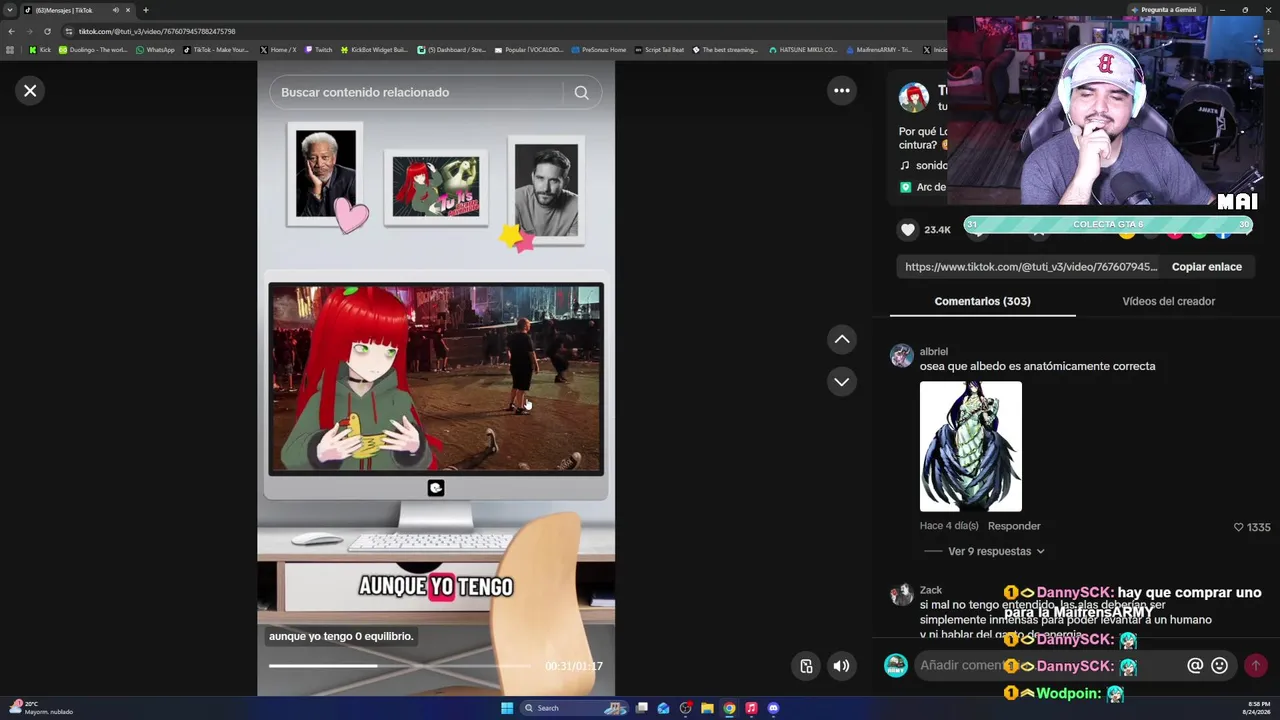Expand Ver 9 respuestas replies
The width and height of the screenshot is (1280, 720).
click(x=996, y=551)
